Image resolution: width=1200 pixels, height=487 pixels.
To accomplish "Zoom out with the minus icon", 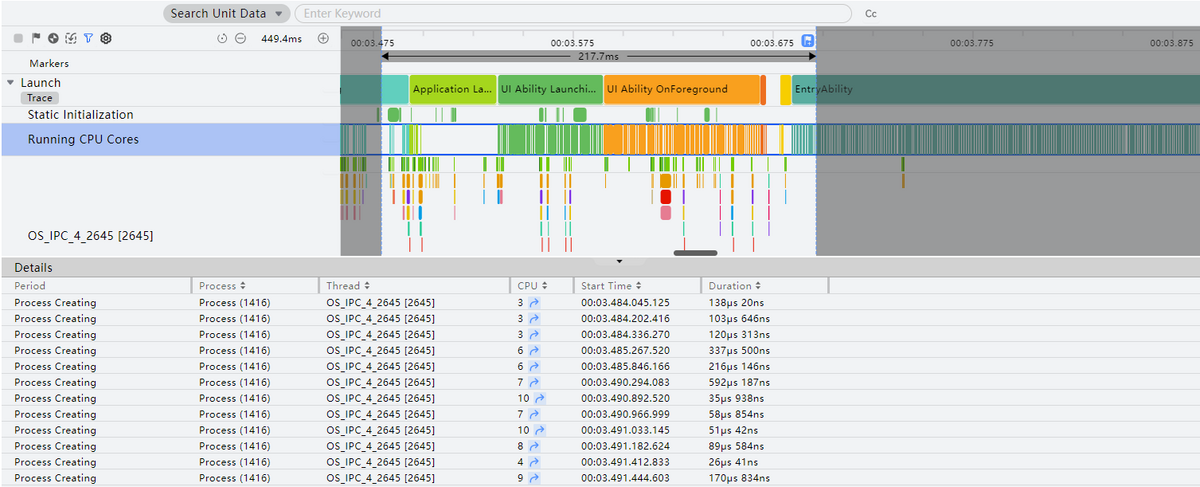I will pyautogui.click(x=240, y=38).
